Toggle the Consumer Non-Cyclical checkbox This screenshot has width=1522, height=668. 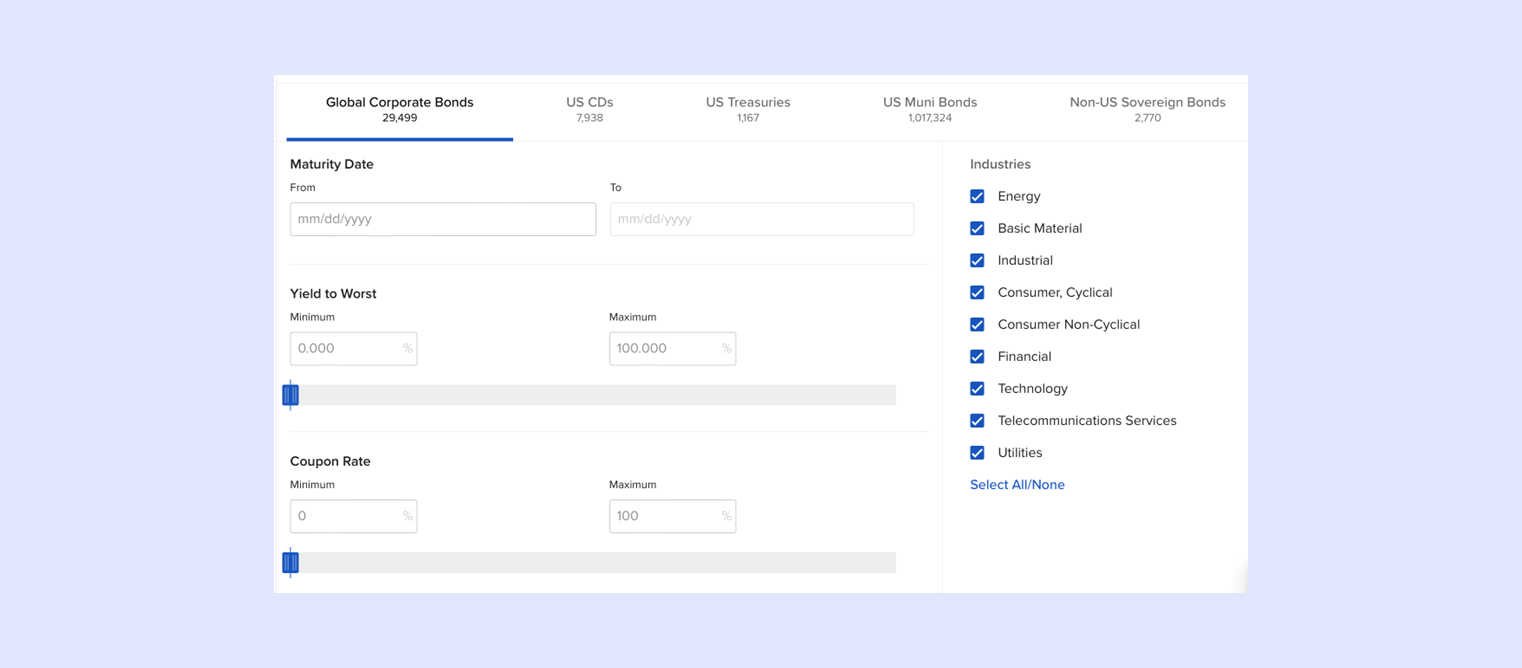point(977,325)
